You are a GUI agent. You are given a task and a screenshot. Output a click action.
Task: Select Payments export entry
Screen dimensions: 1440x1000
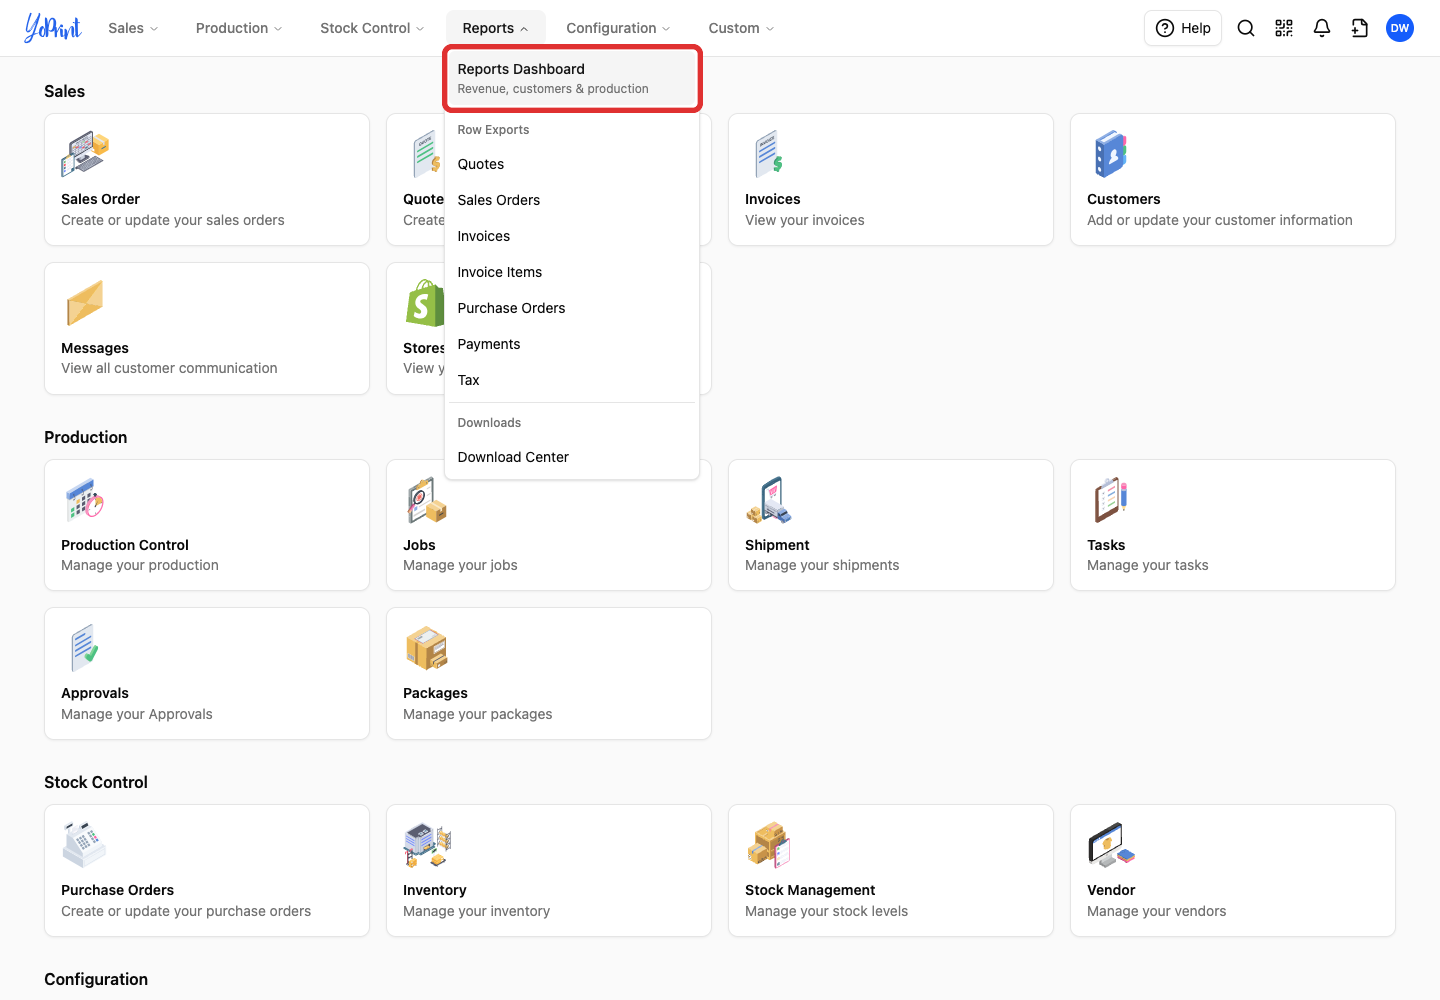(572, 344)
